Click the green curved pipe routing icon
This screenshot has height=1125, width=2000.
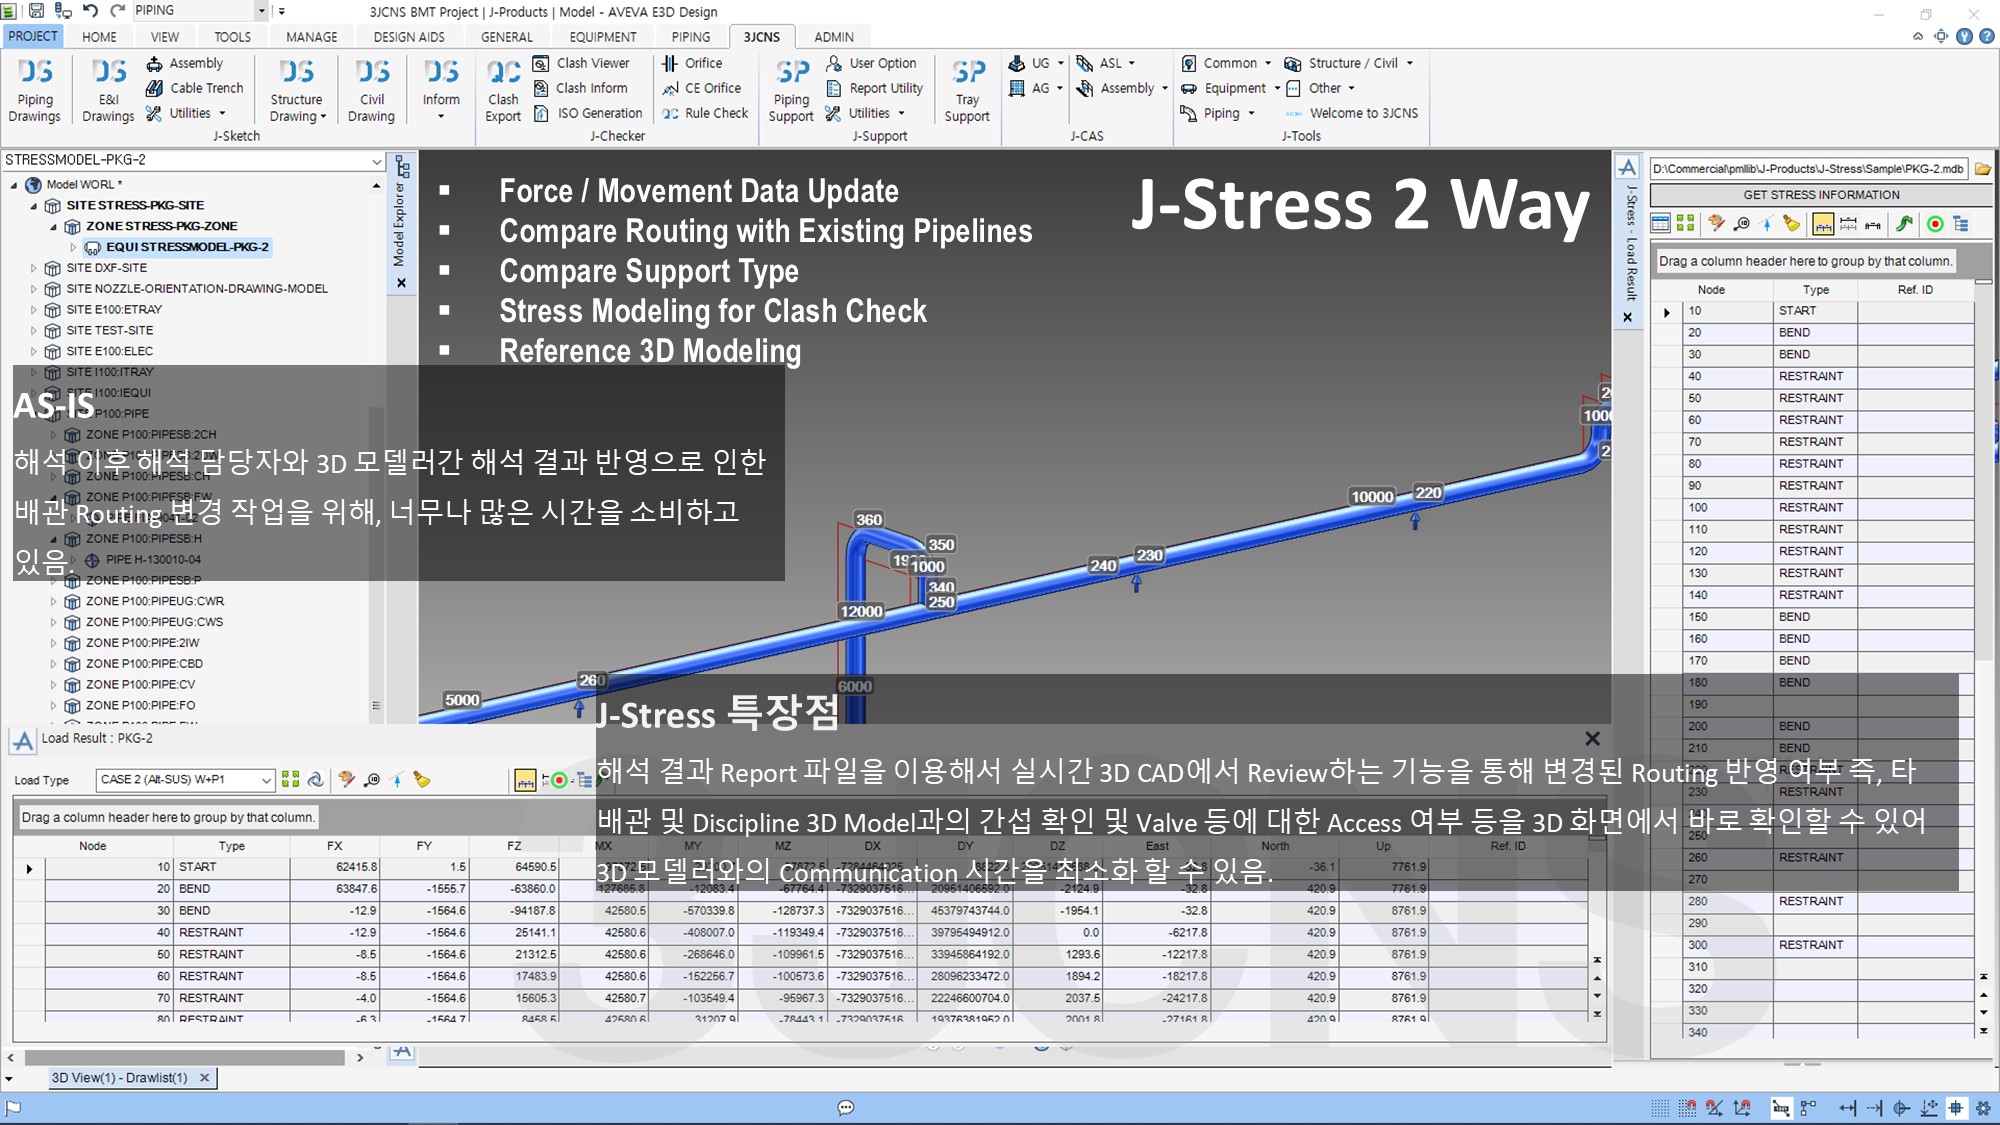(x=1905, y=224)
